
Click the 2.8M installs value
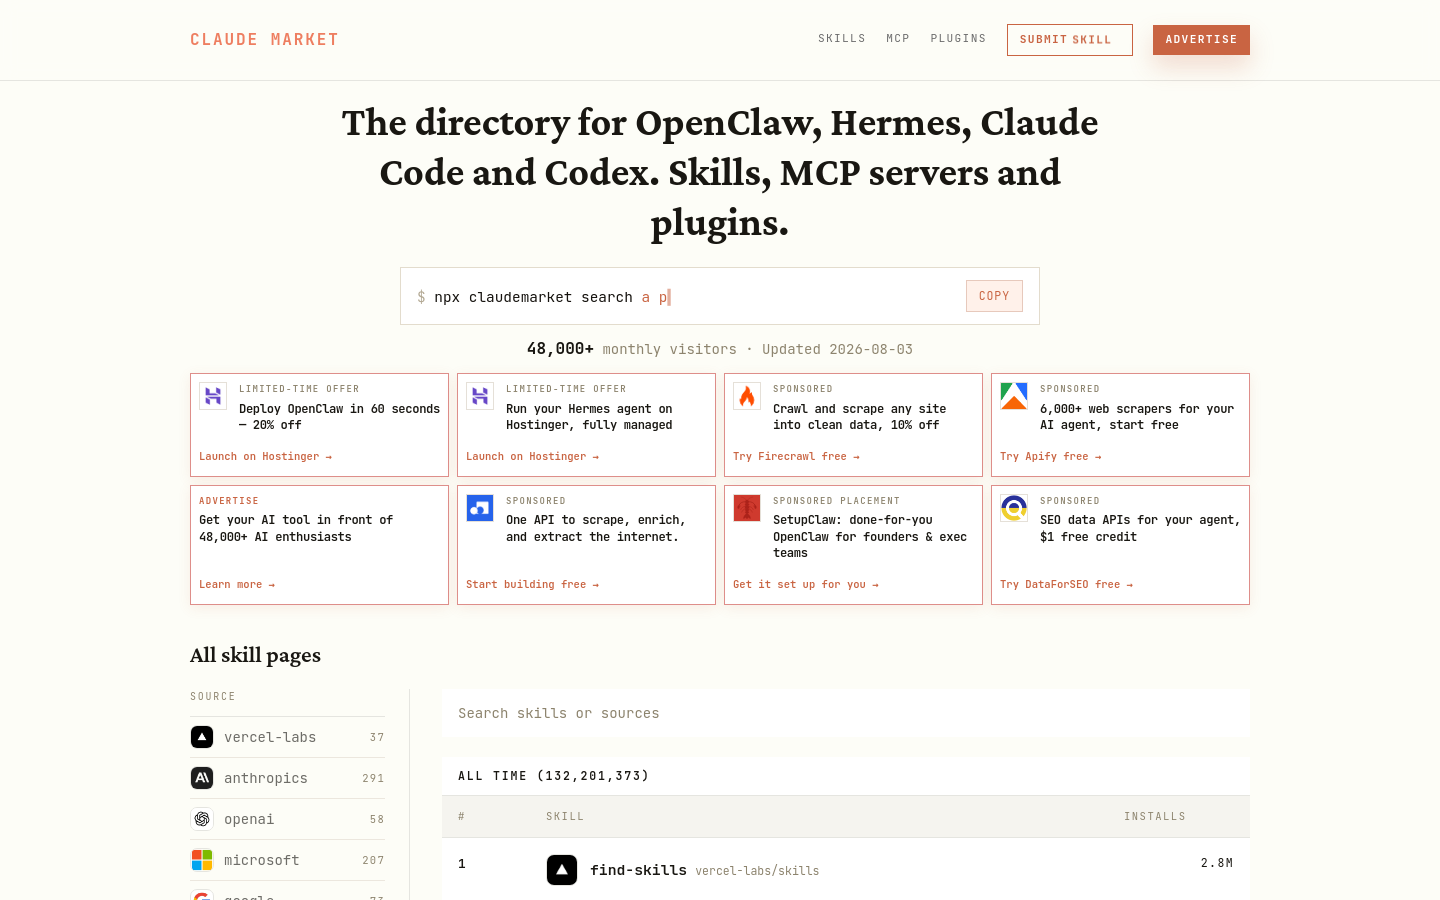coord(1217,863)
